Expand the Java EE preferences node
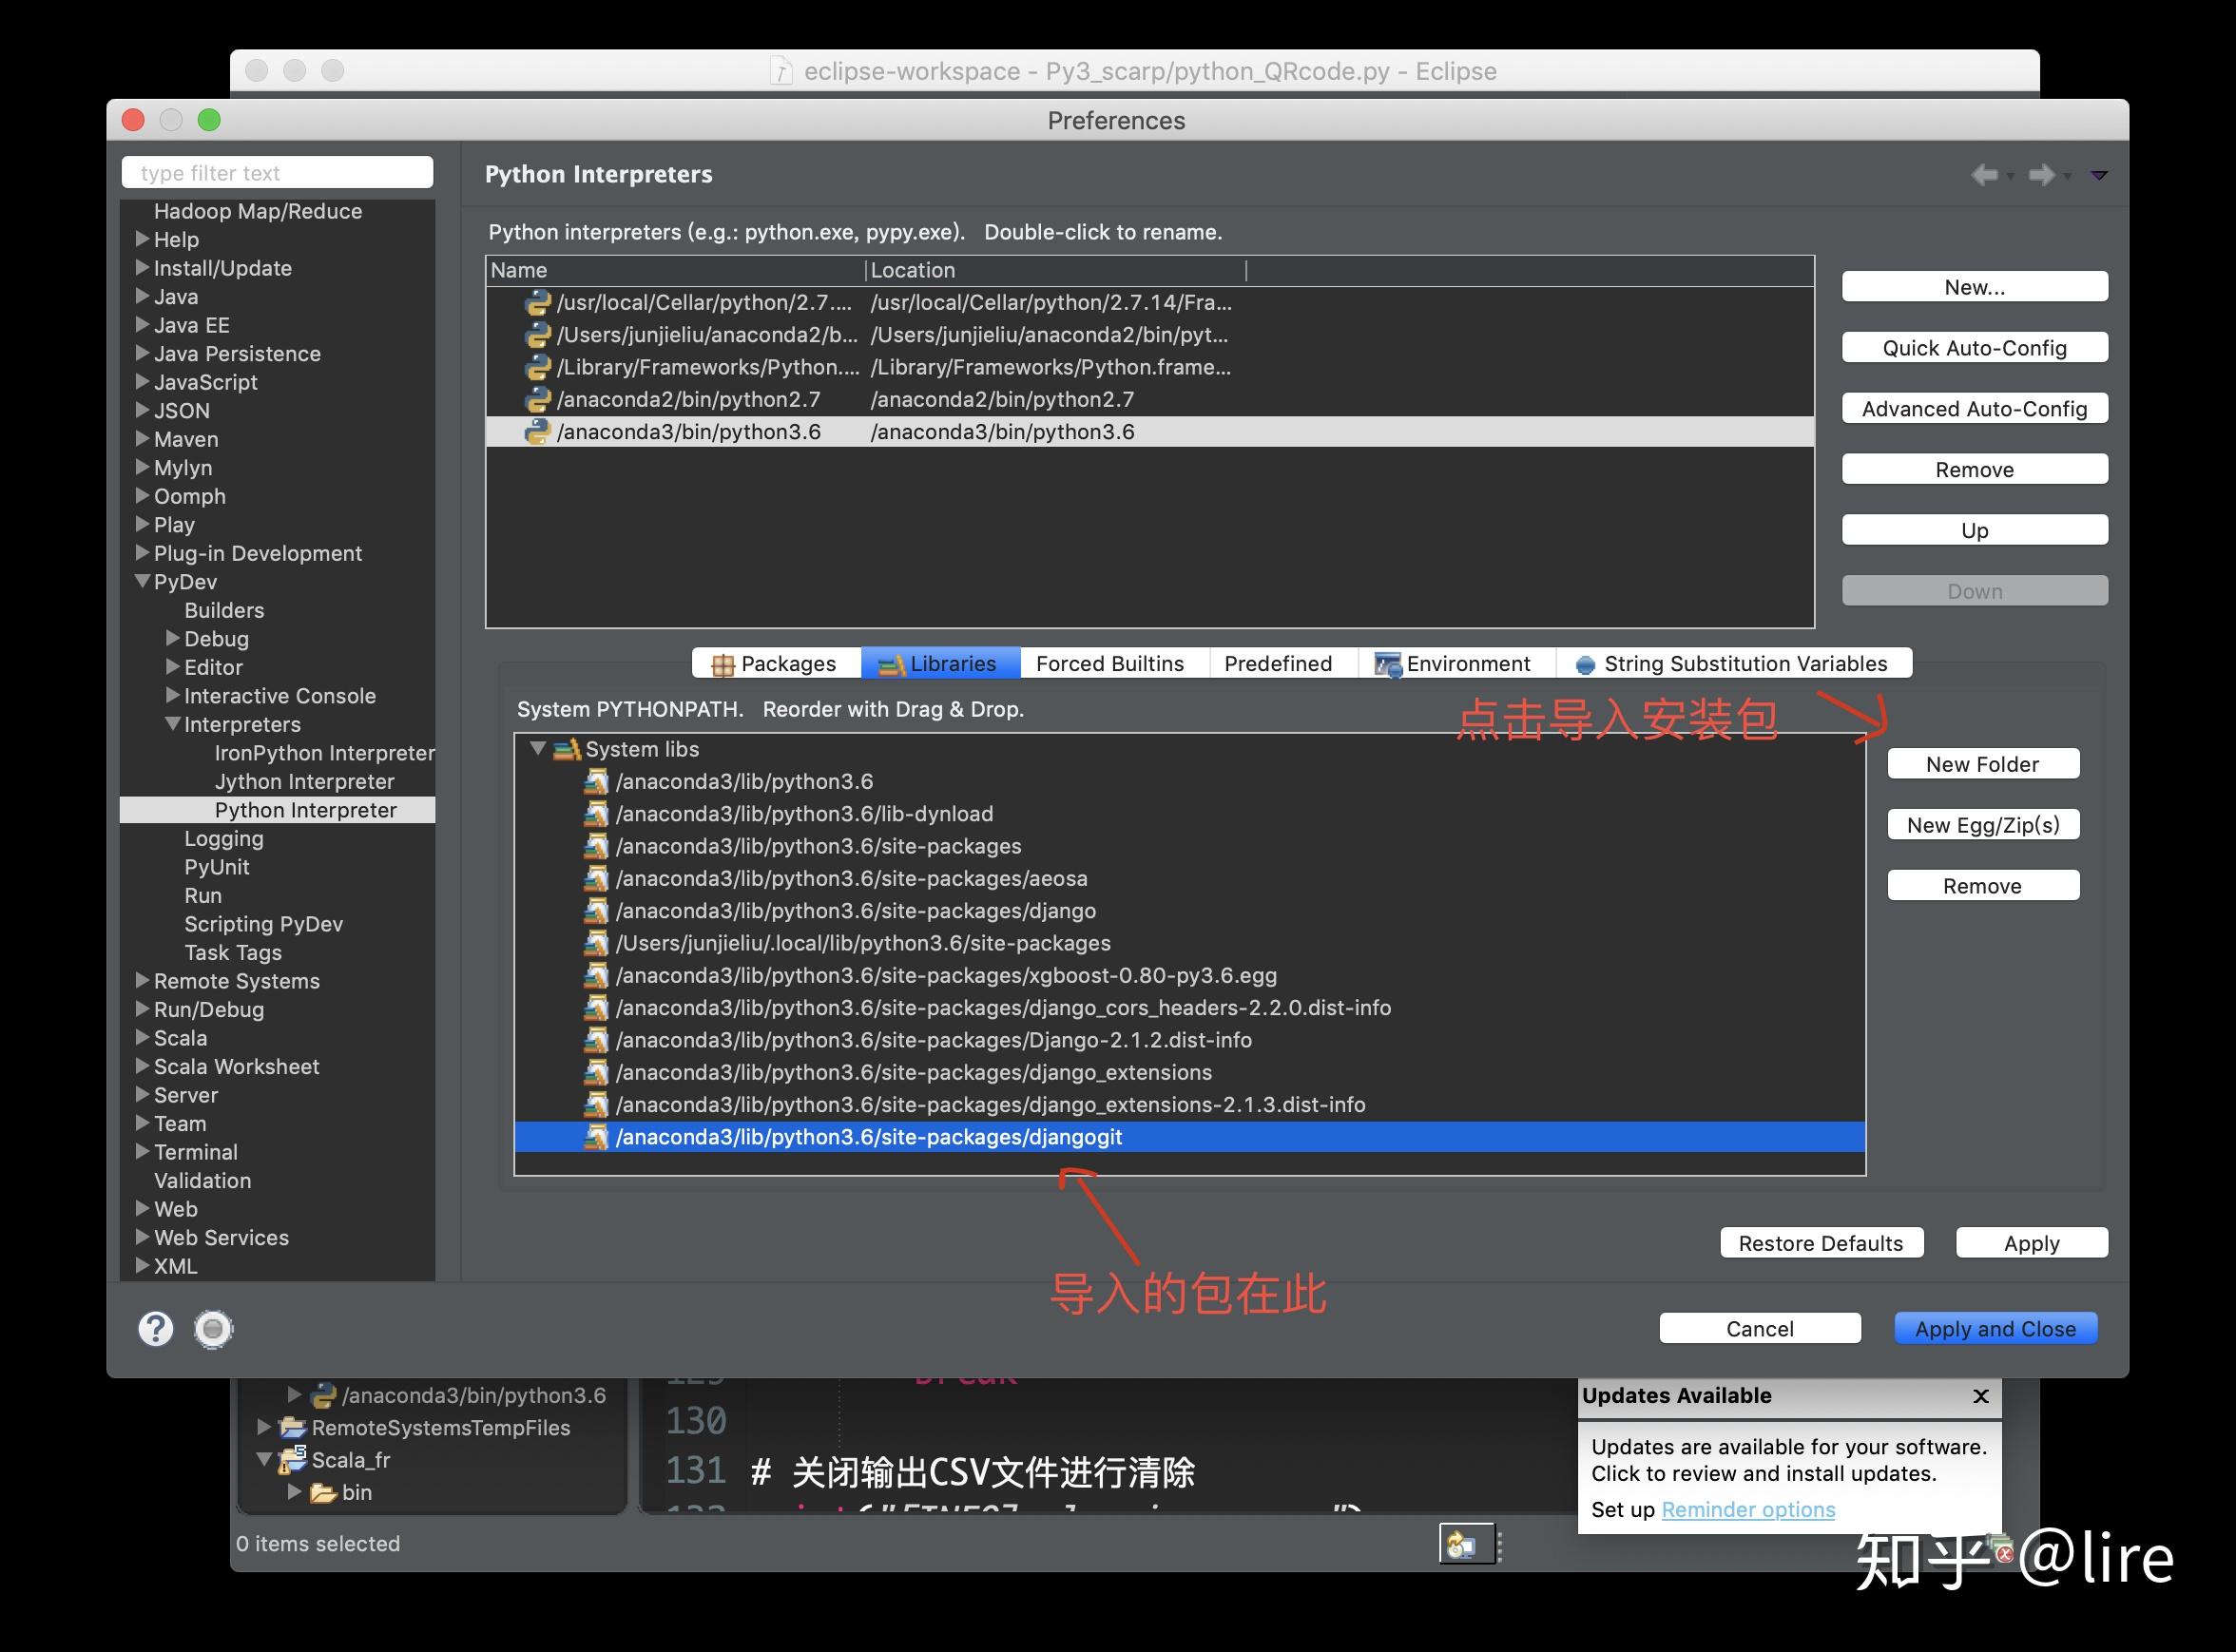The height and width of the screenshot is (1652, 2236). 142,325
